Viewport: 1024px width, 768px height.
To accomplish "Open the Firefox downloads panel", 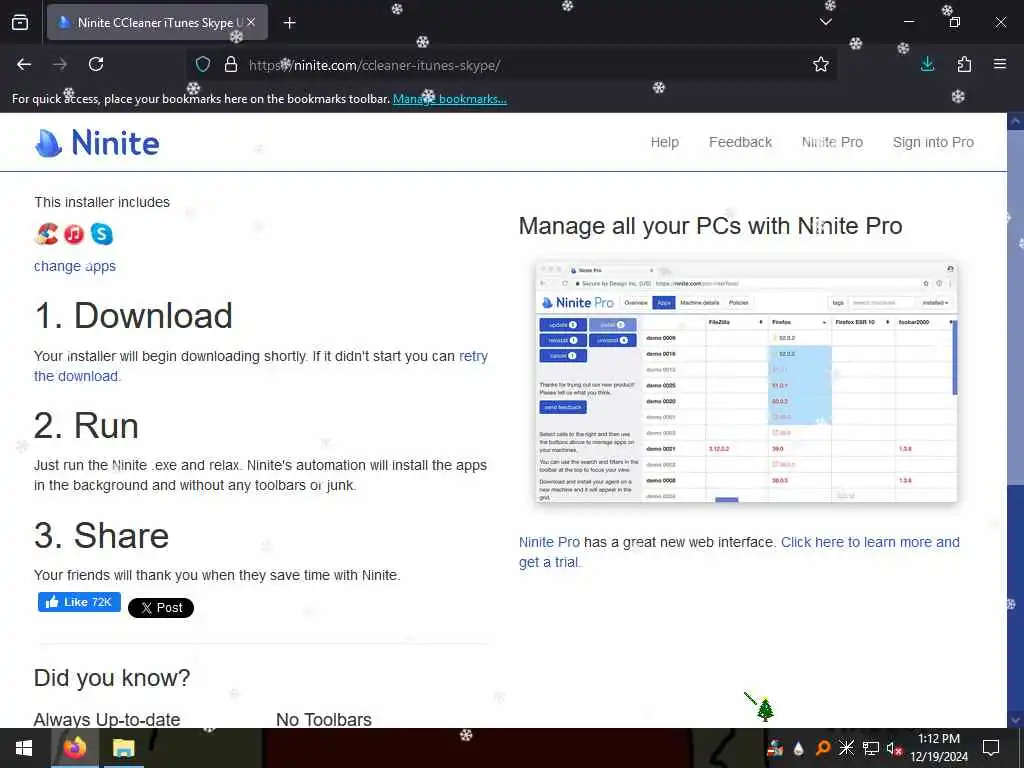I will pyautogui.click(x=927, y=64).
